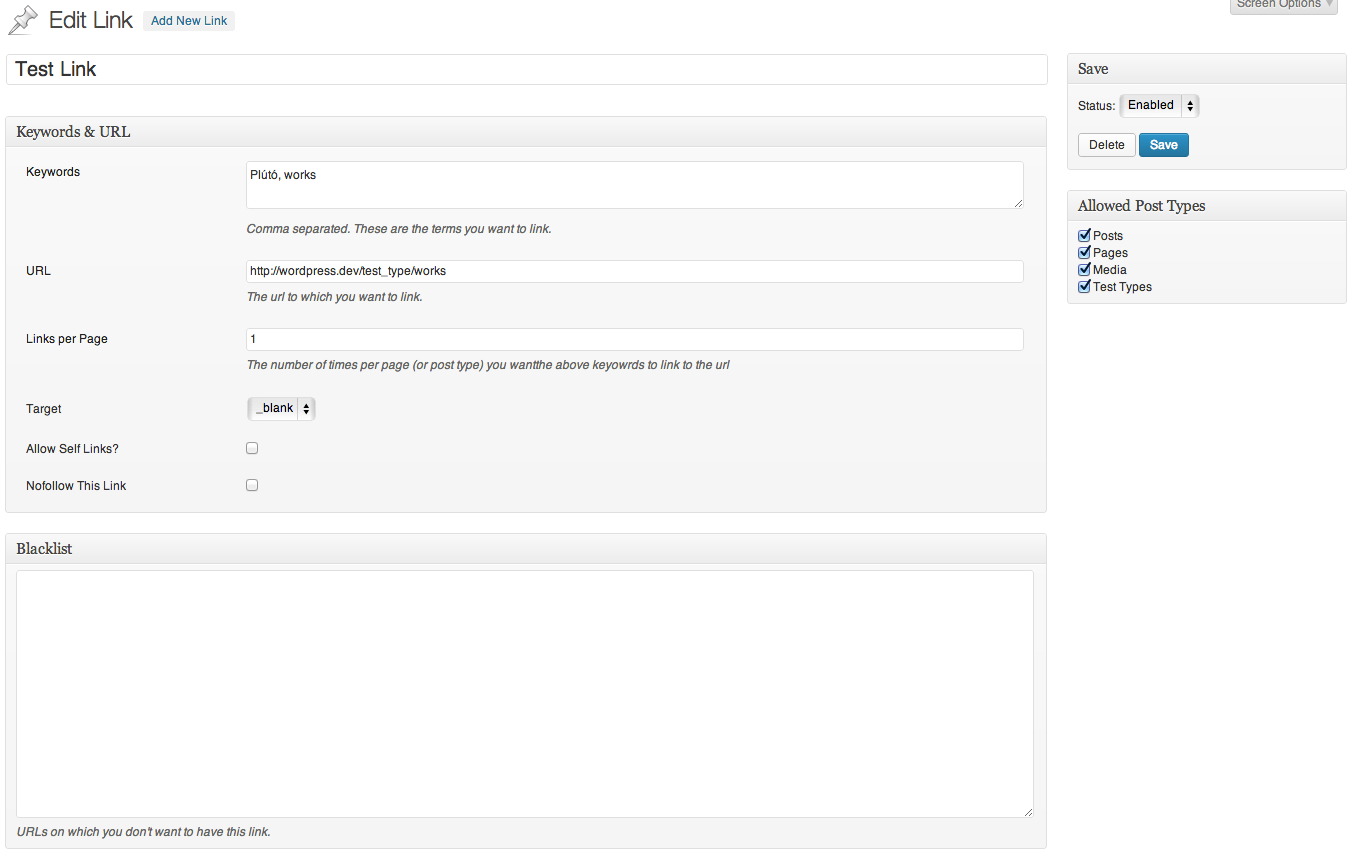Focus the URL input field

click(634, 271)
